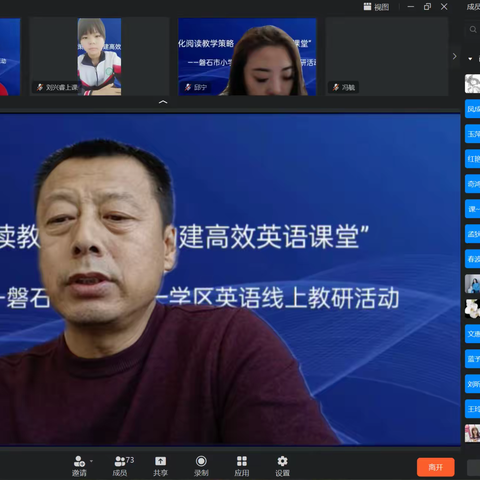This screenshot has width=480, height=480.
Task: Select 刘兴睿上课 video thumbnail
Action: (99, 57)
